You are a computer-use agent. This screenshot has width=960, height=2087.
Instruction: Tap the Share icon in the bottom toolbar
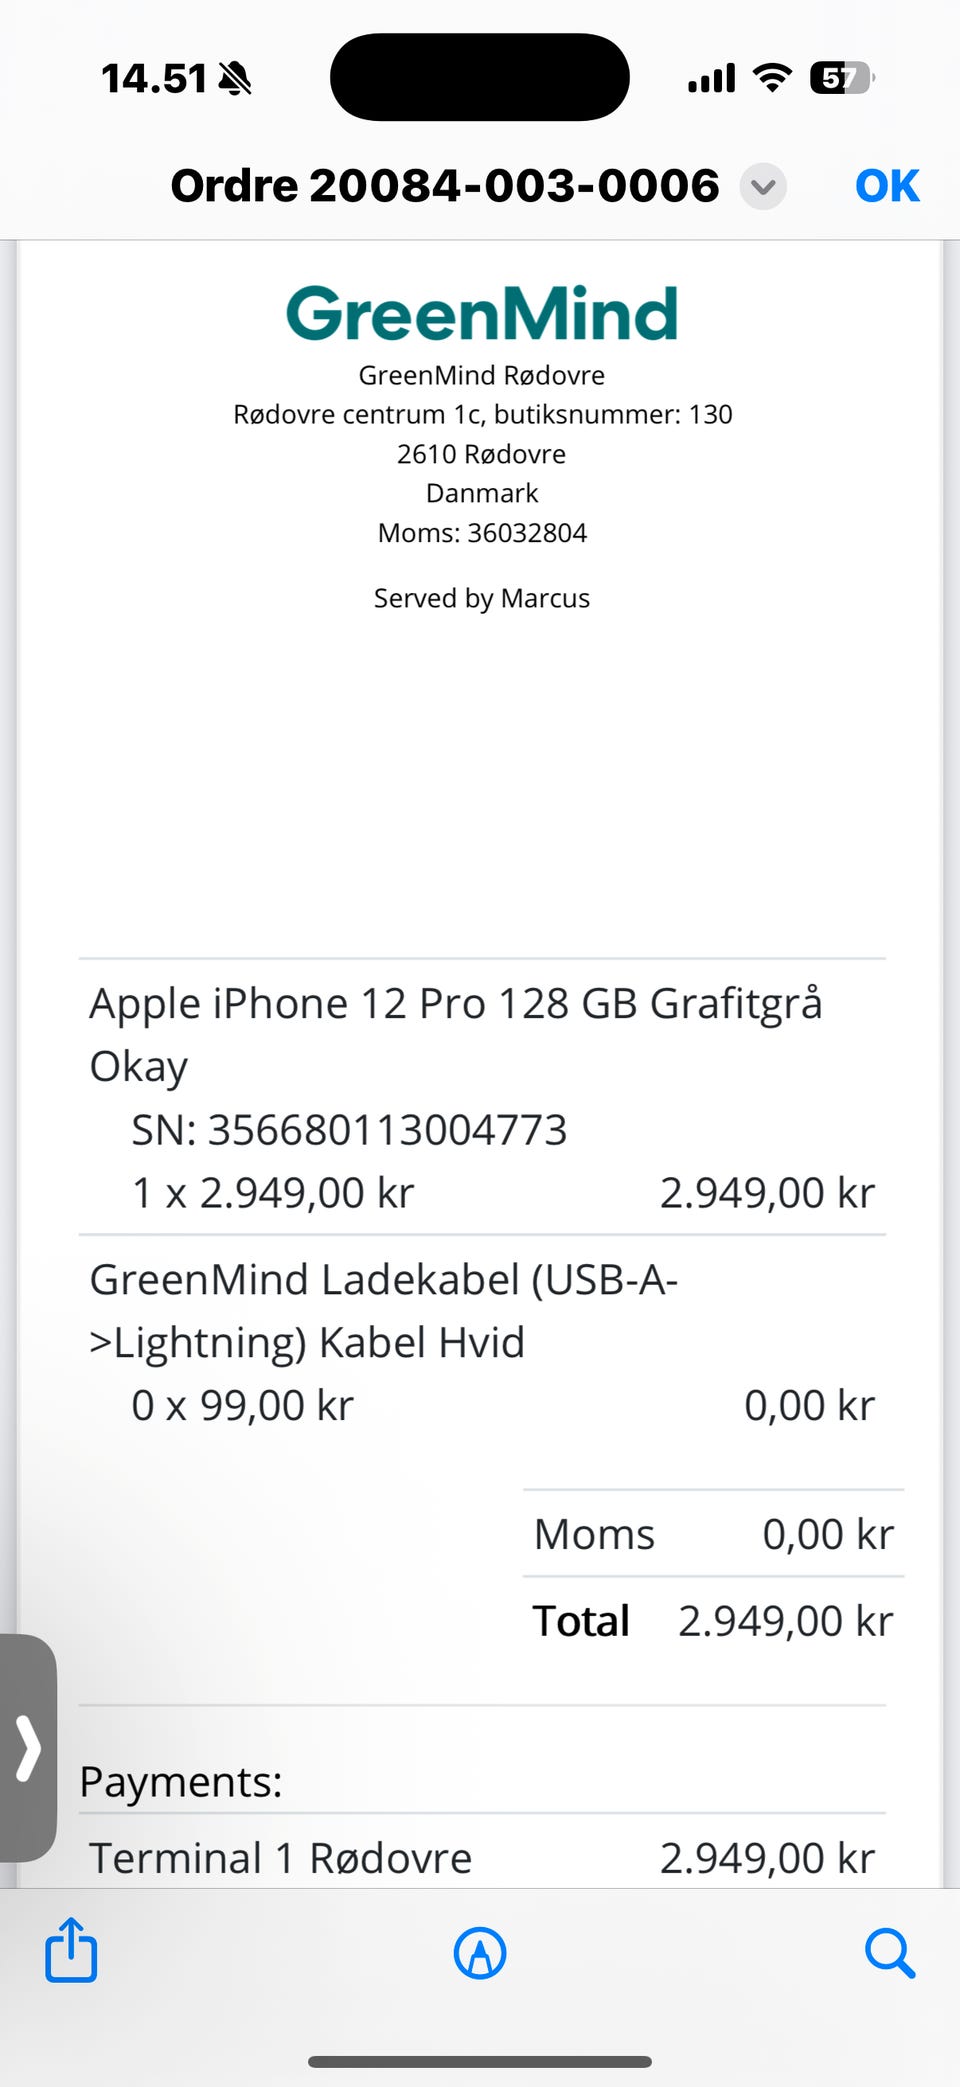tap(71, 1949)
